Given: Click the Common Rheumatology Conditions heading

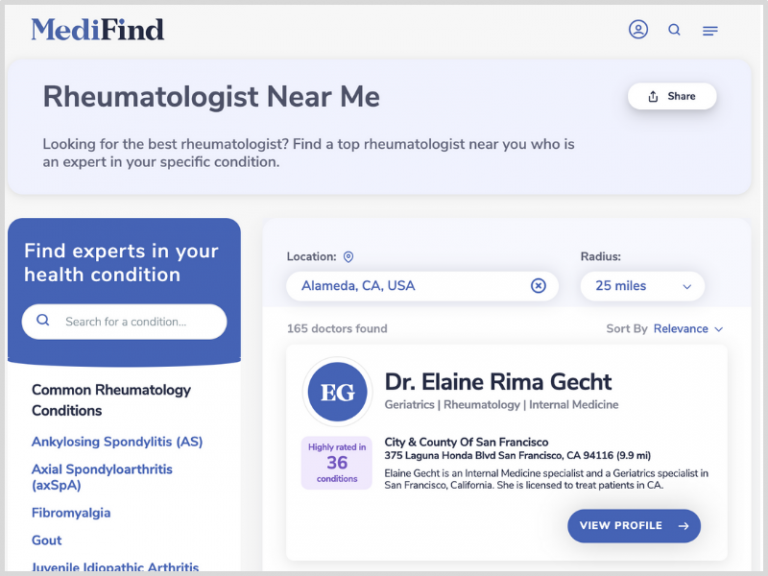Looking at the screenshot, I should (111, 400).
